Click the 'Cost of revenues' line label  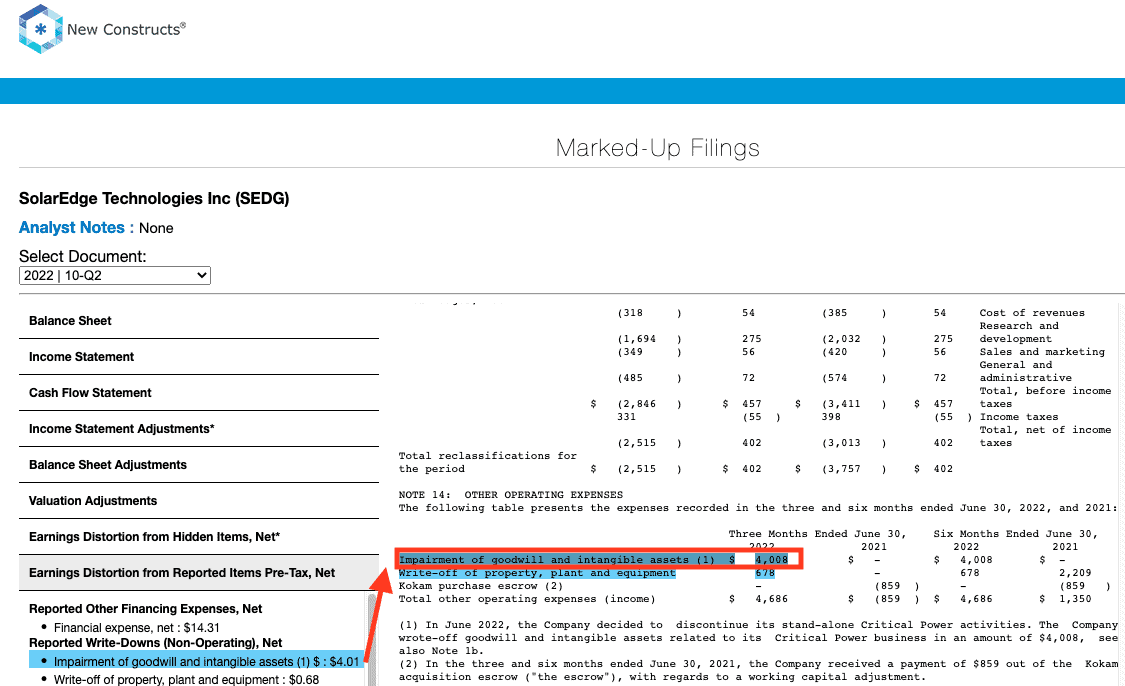click(1032, 313)
